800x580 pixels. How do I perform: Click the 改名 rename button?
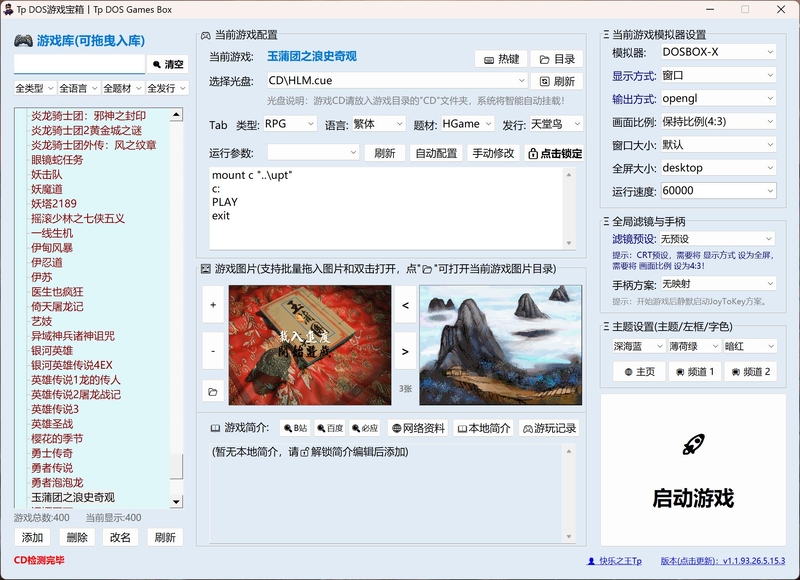(x=120, y=538)
